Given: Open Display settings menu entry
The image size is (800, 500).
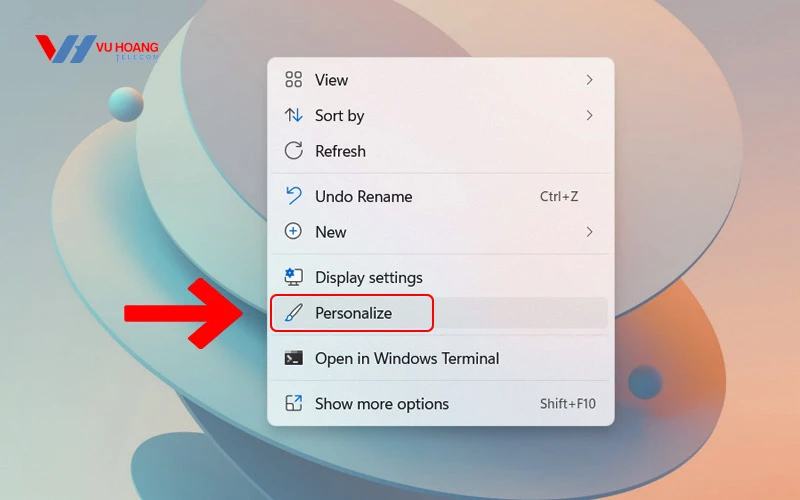Looking at the screenshot, I should click(x=439, y=277).
